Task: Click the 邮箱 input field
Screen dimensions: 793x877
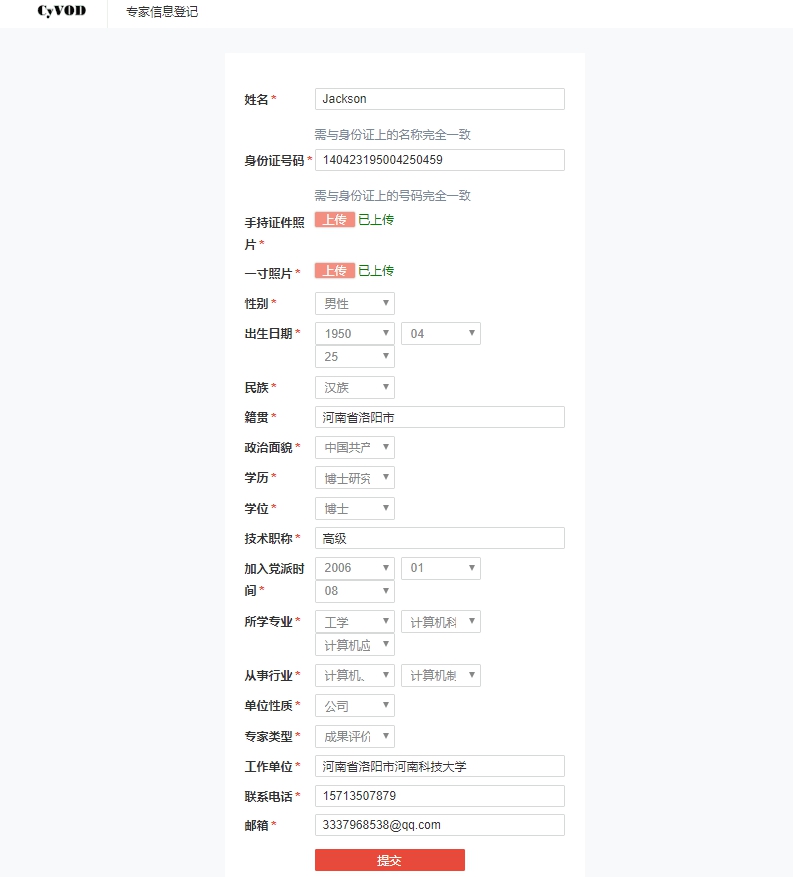Action: coord(440,825)
